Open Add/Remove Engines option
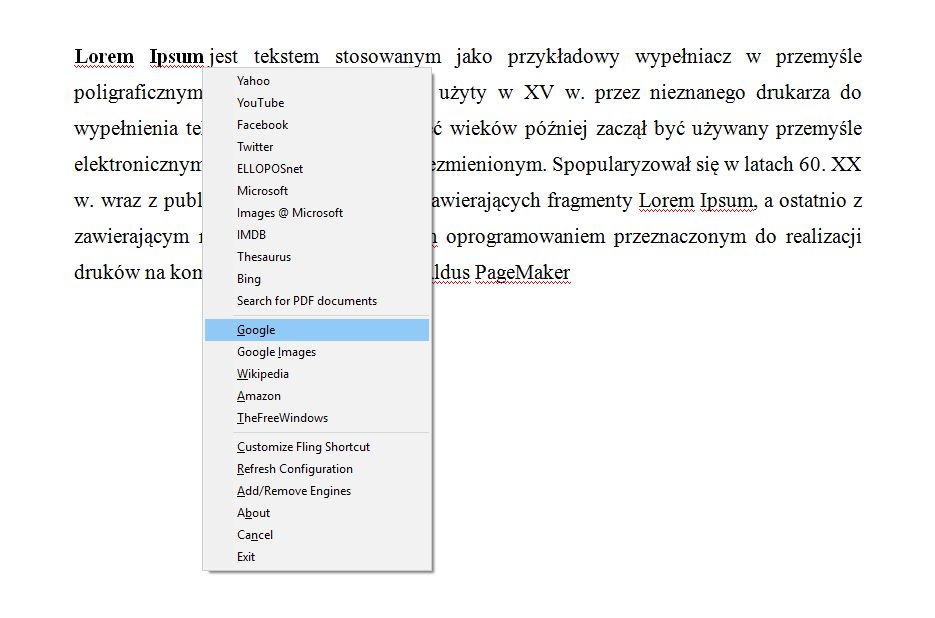The width and height of the screenshot is (935, 618). tap(317, 491)
